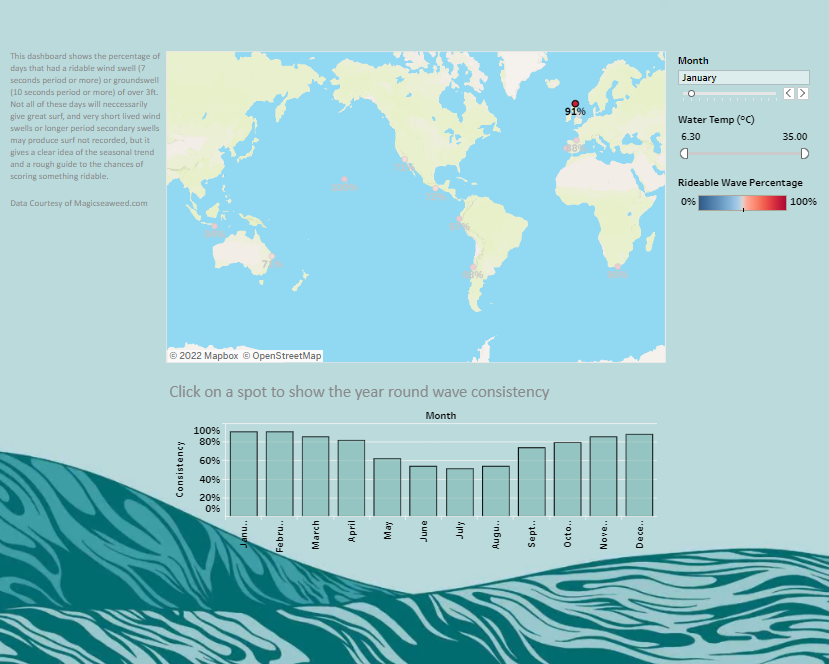Click the Month slider handle
This screenshot has height=664, width=829.
click(x=691, y=93)
